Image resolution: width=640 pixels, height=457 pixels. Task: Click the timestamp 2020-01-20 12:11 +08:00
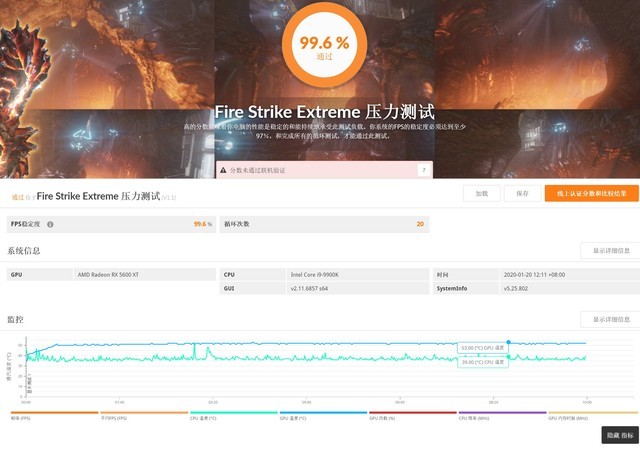coord(534,275)
